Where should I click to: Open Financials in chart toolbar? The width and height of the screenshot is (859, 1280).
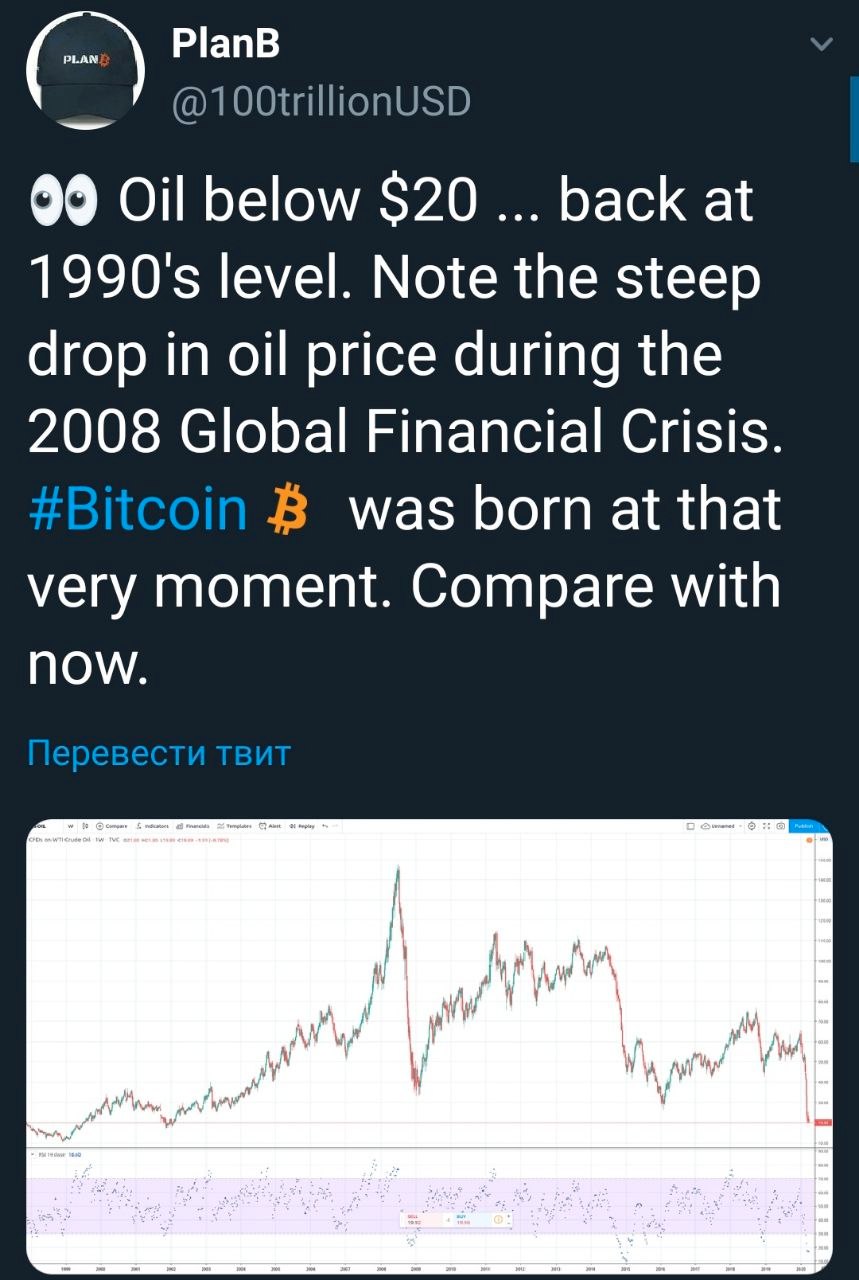click(x=192, y=826)
